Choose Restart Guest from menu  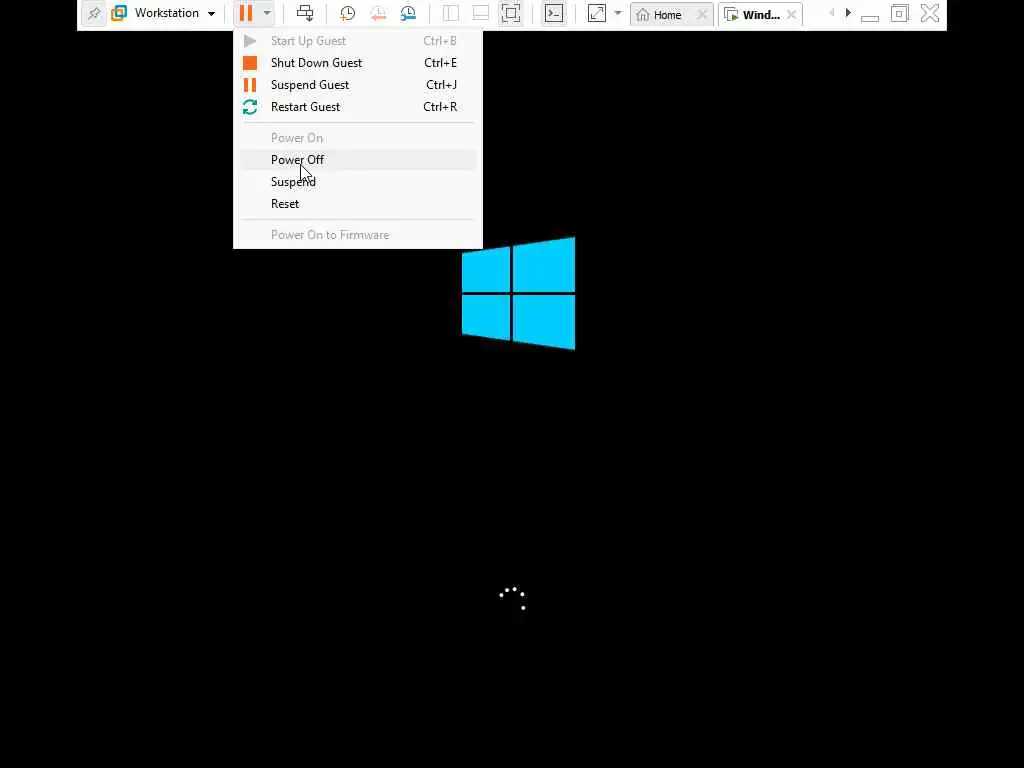coord(358,106)
